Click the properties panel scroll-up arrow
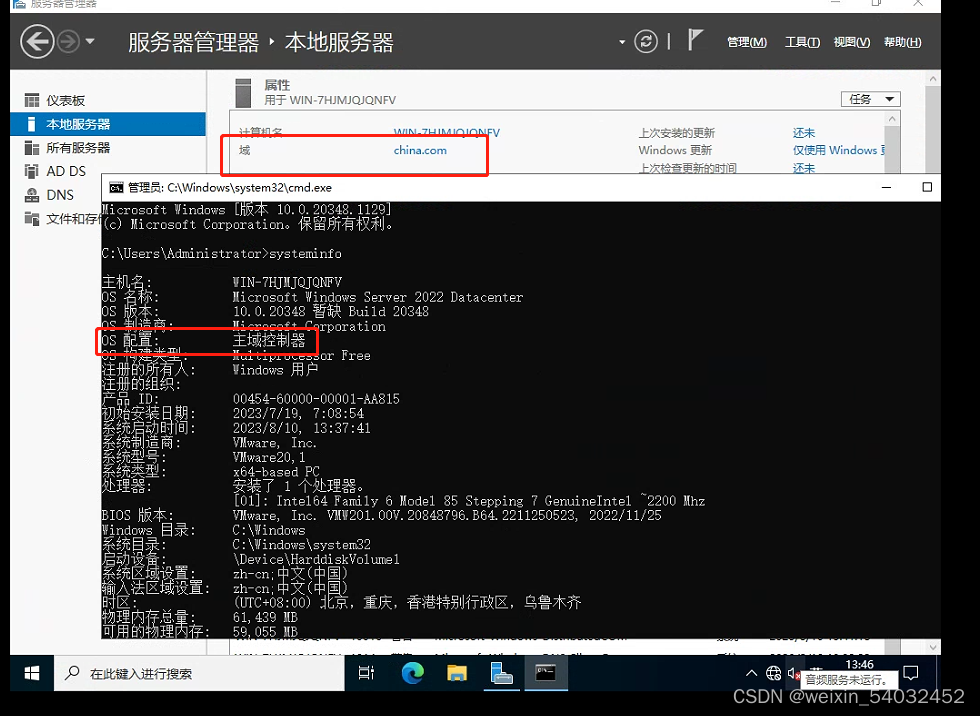Image resolution: width=980 pixels, height=716 pixels. 892,119
